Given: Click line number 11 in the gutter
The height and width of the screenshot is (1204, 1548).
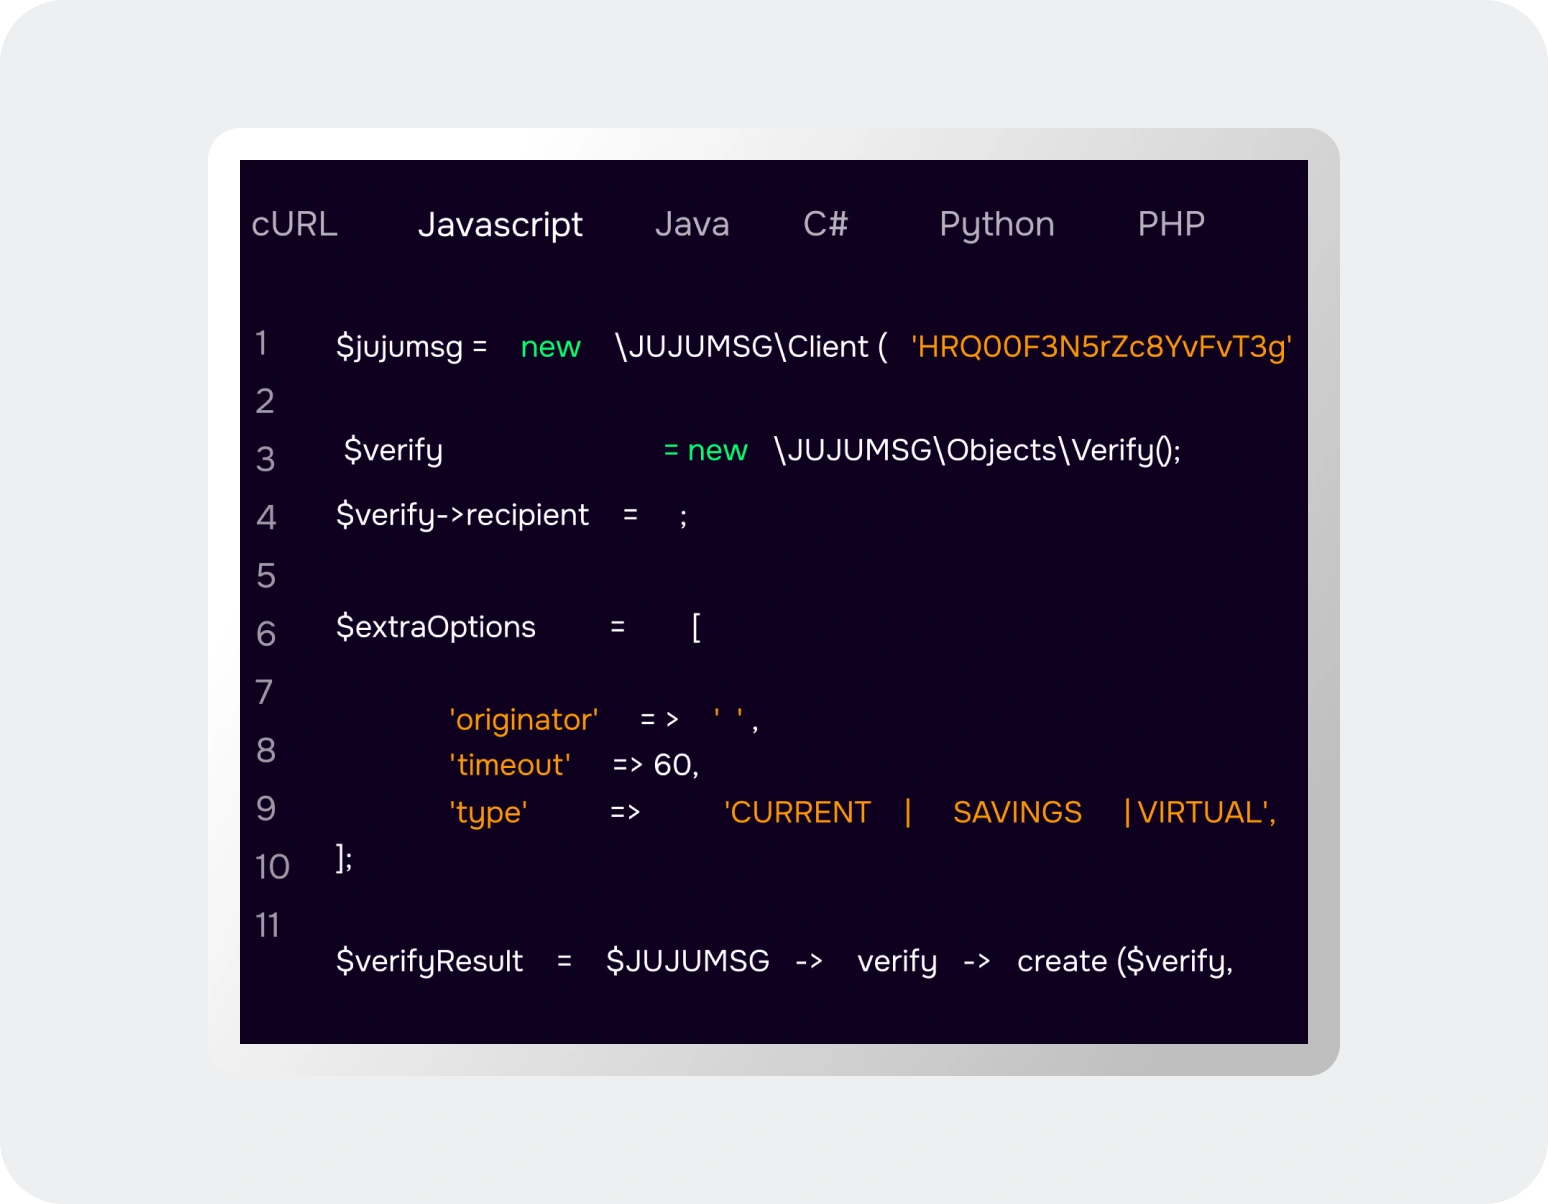Looking at the screenshot, I should coord(267,925).
